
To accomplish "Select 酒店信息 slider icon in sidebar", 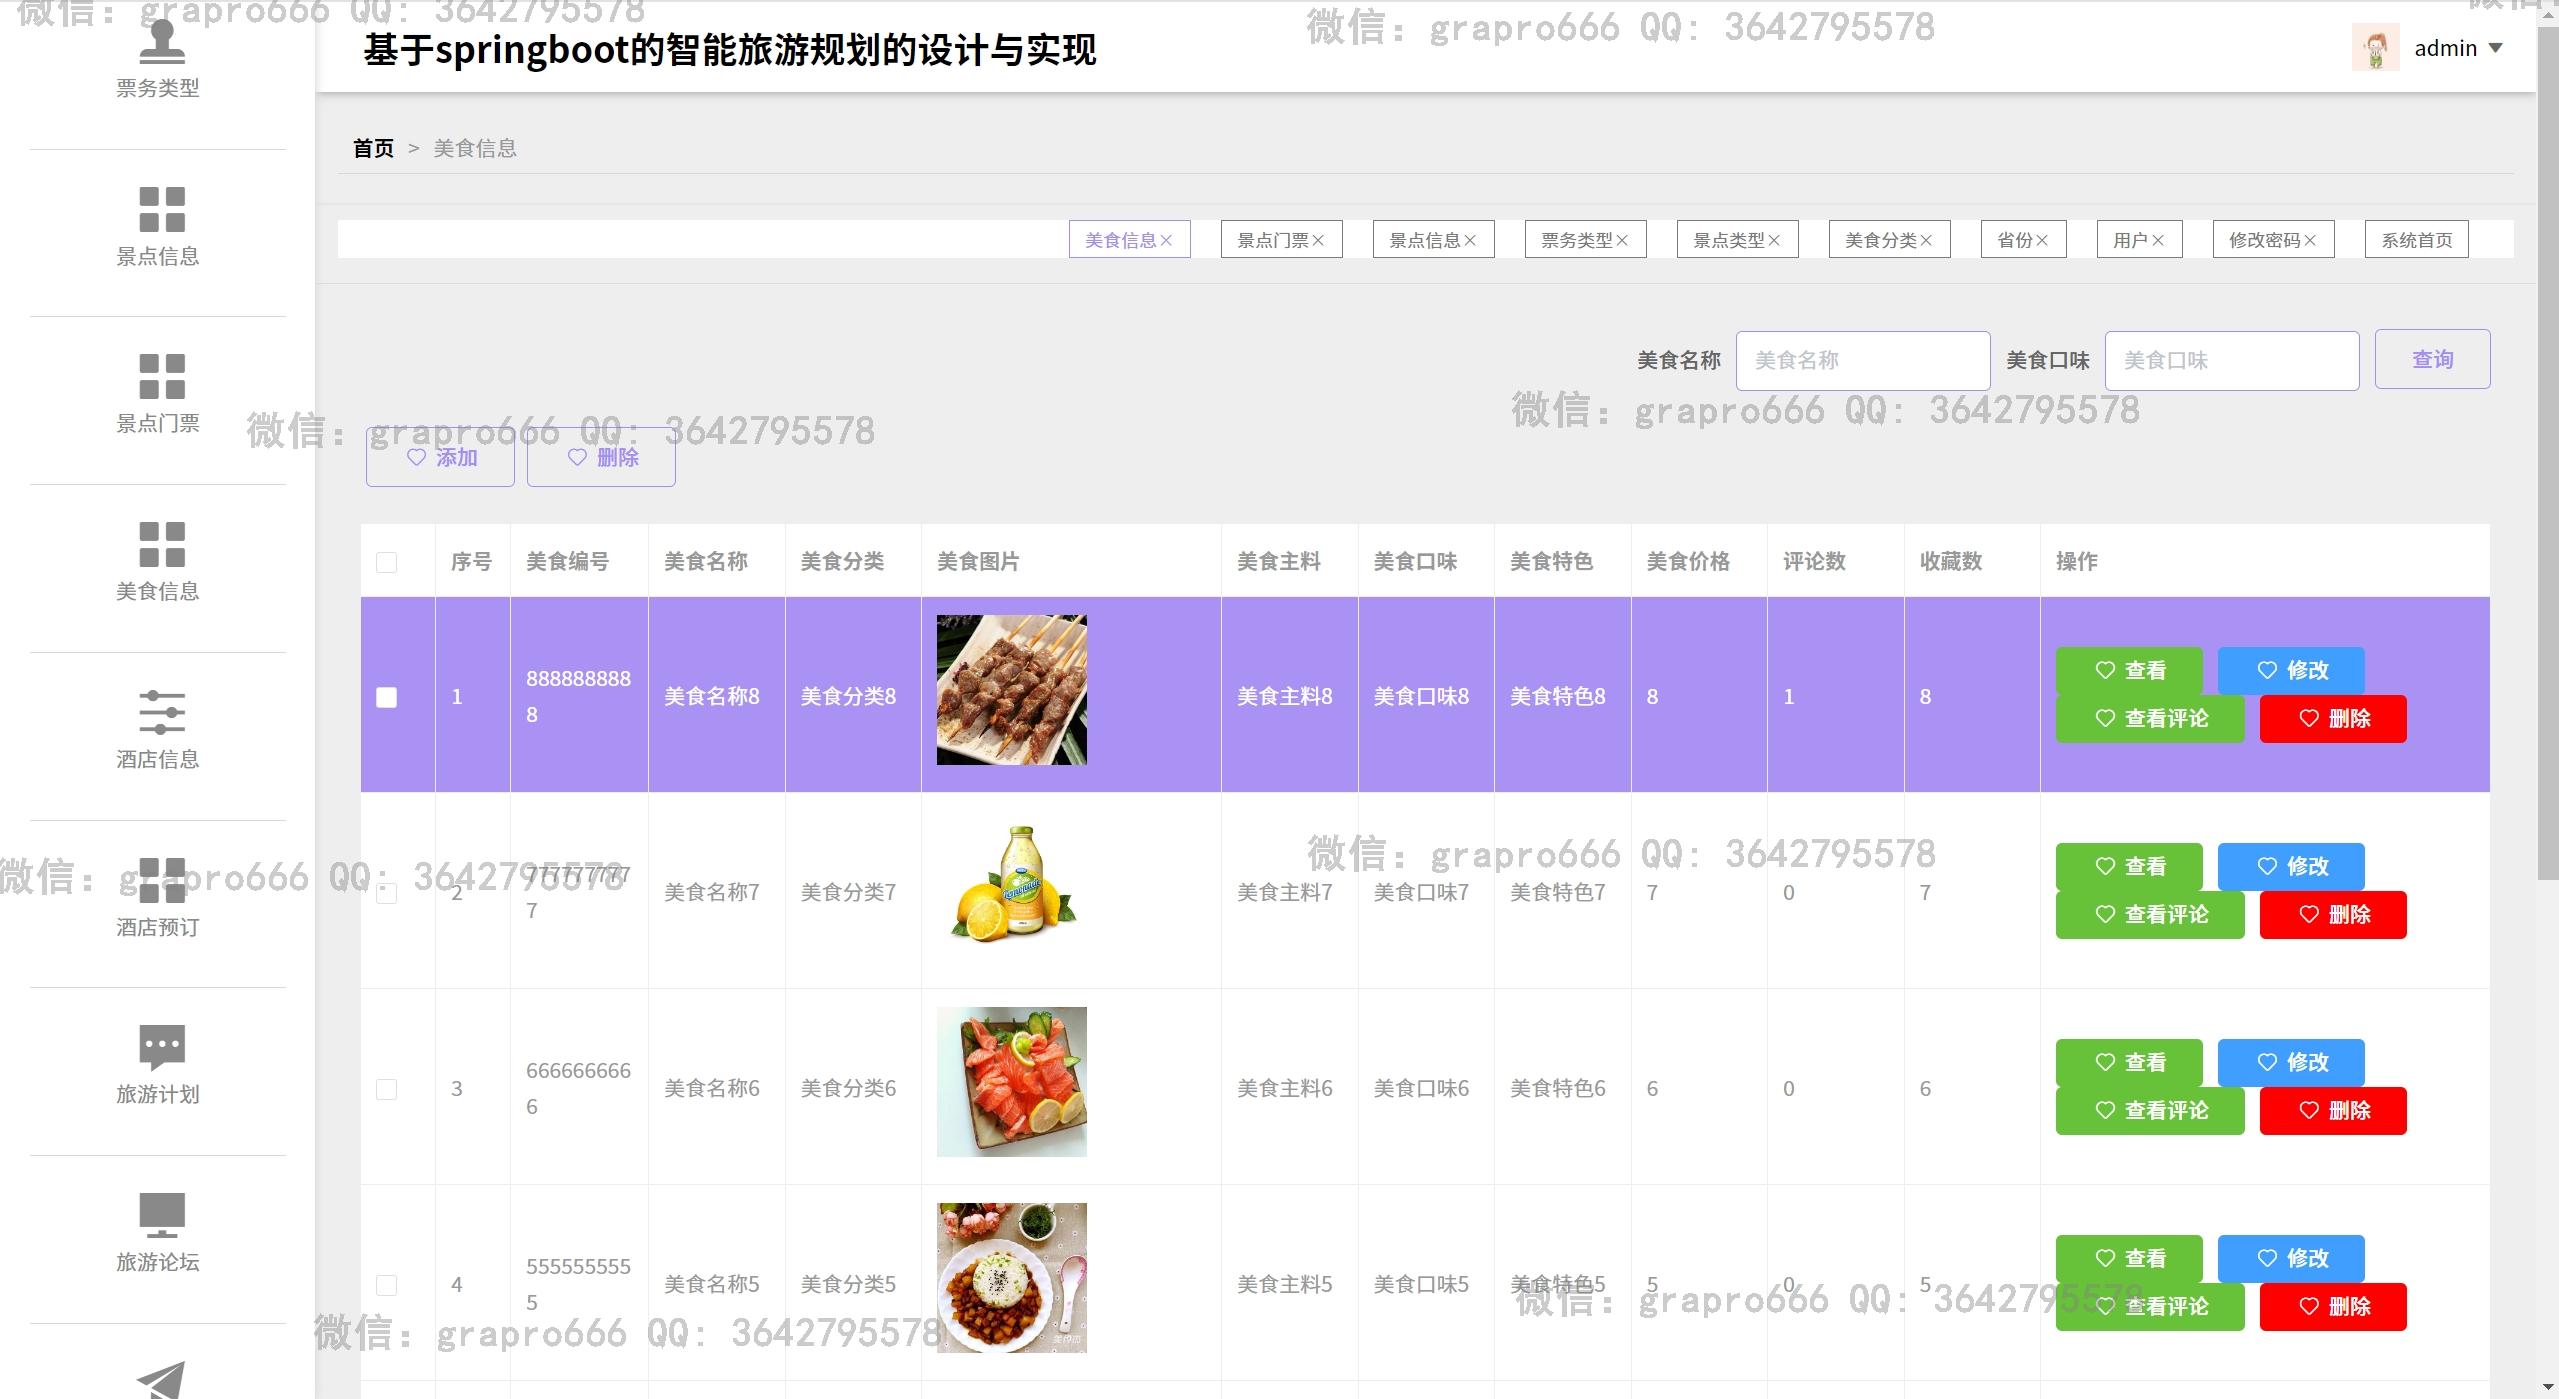I will coord(161,712).
